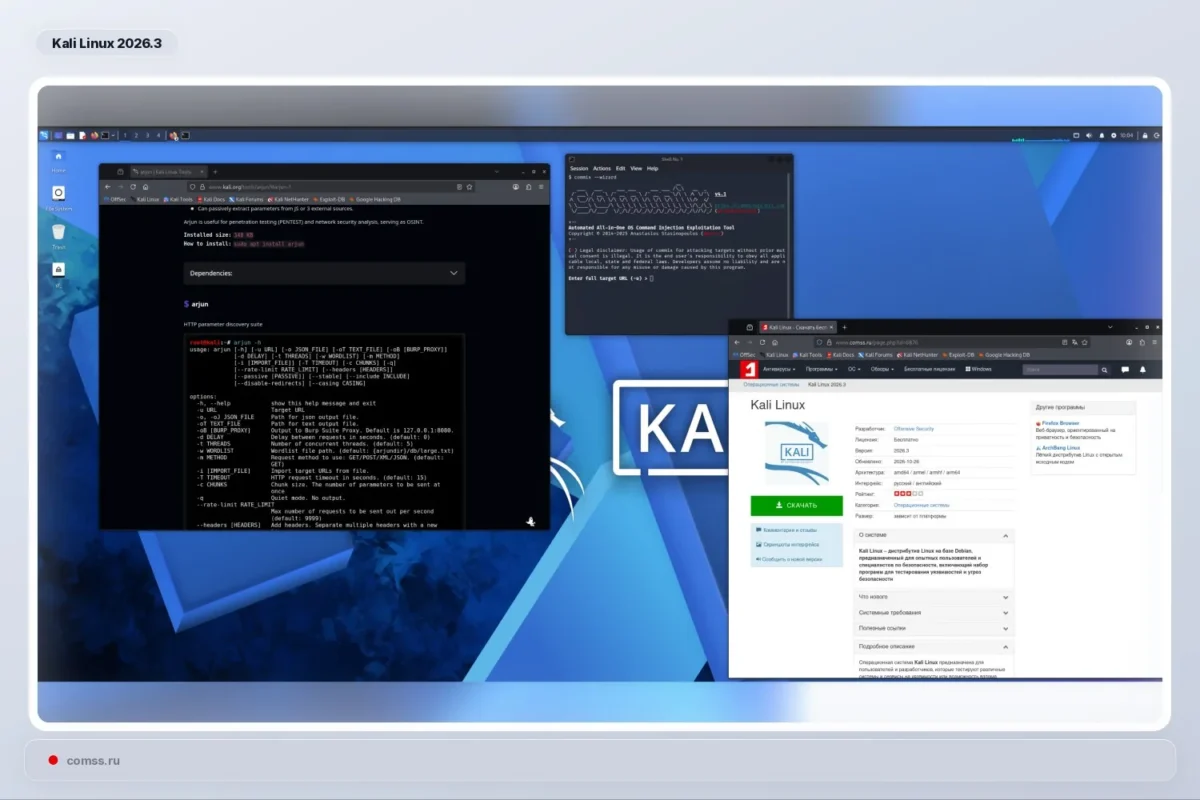Open hamburger menu in arjun Firefox window
The height and width of the screenshot is (800, 1200).
541,187
